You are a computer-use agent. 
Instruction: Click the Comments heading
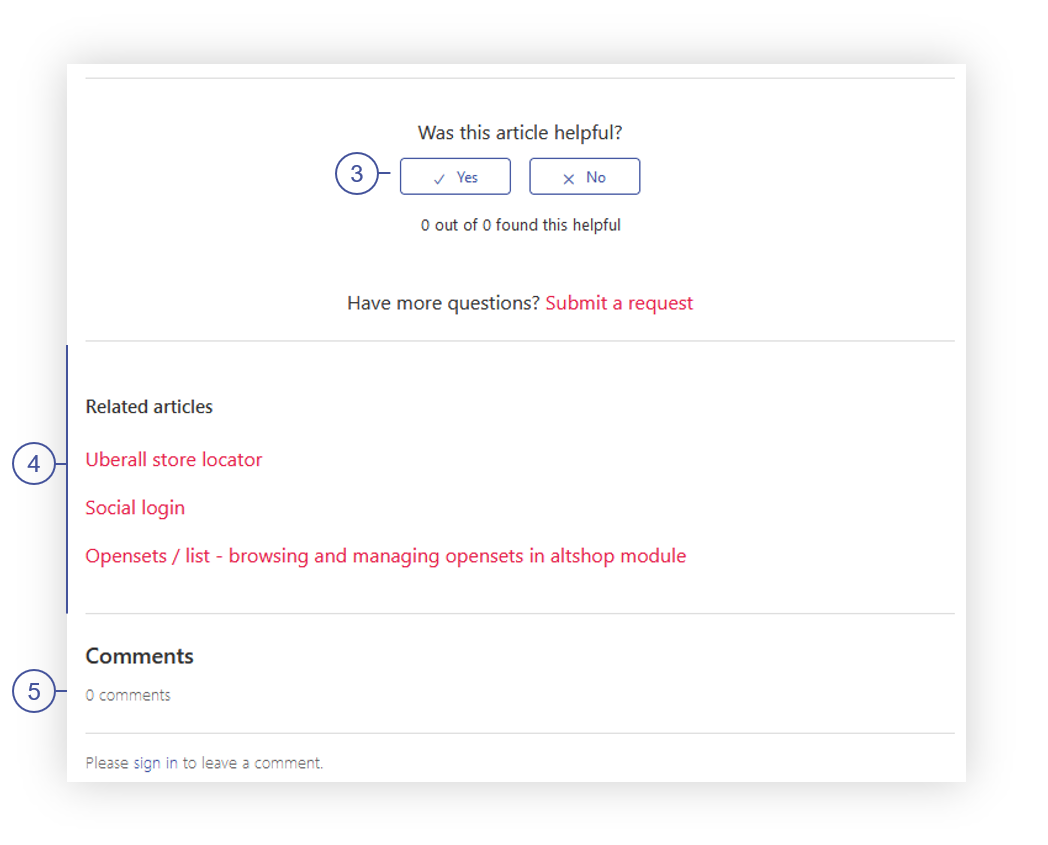140,656
